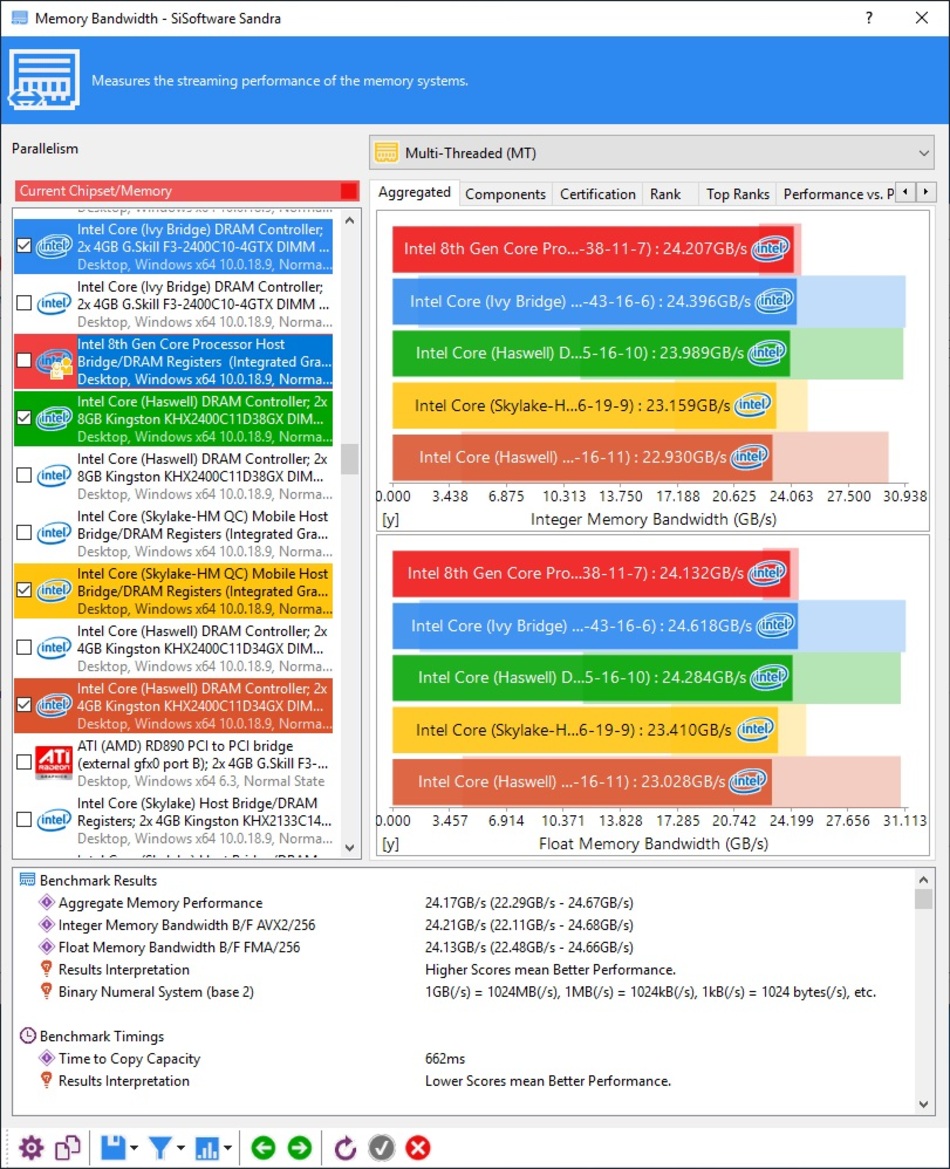
Task: Uncheck the orange Haswell 4GB Kingston entry
Action: [x=24, y=705]
